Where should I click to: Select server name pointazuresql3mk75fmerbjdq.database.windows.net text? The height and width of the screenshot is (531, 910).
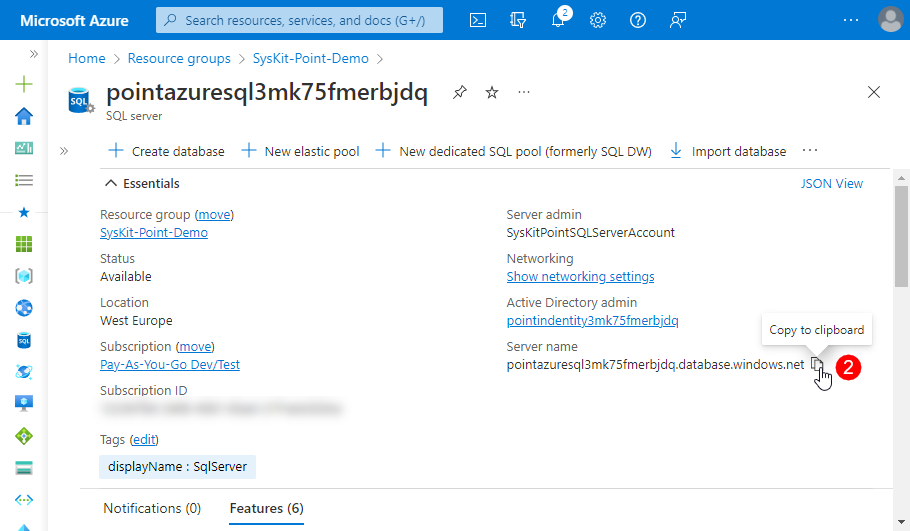(x=655, y=364)
